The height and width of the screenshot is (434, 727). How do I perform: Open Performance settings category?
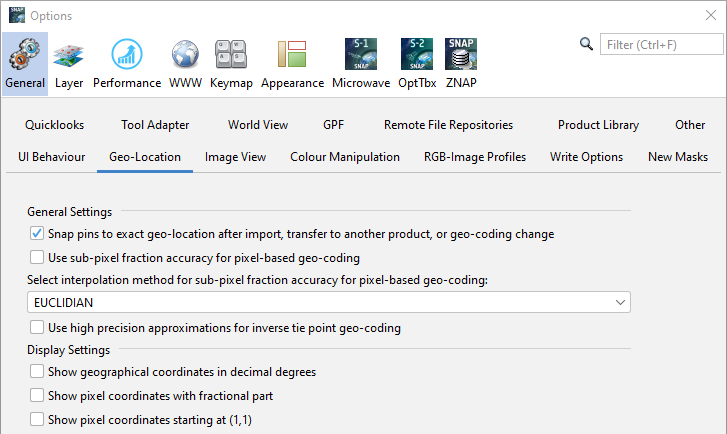[127, 64]
